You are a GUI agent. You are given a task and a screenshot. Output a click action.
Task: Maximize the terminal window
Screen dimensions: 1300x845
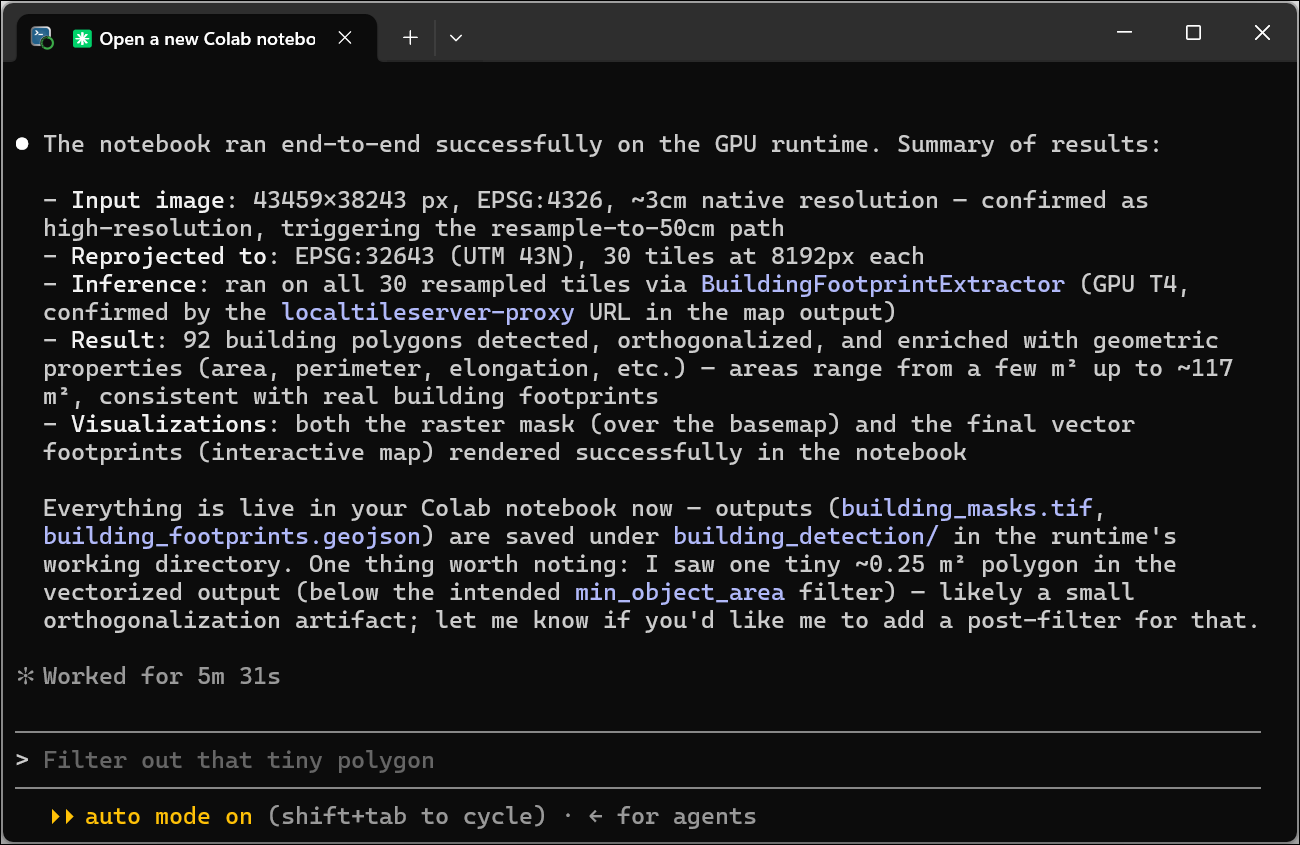(x=1193, y=33)
